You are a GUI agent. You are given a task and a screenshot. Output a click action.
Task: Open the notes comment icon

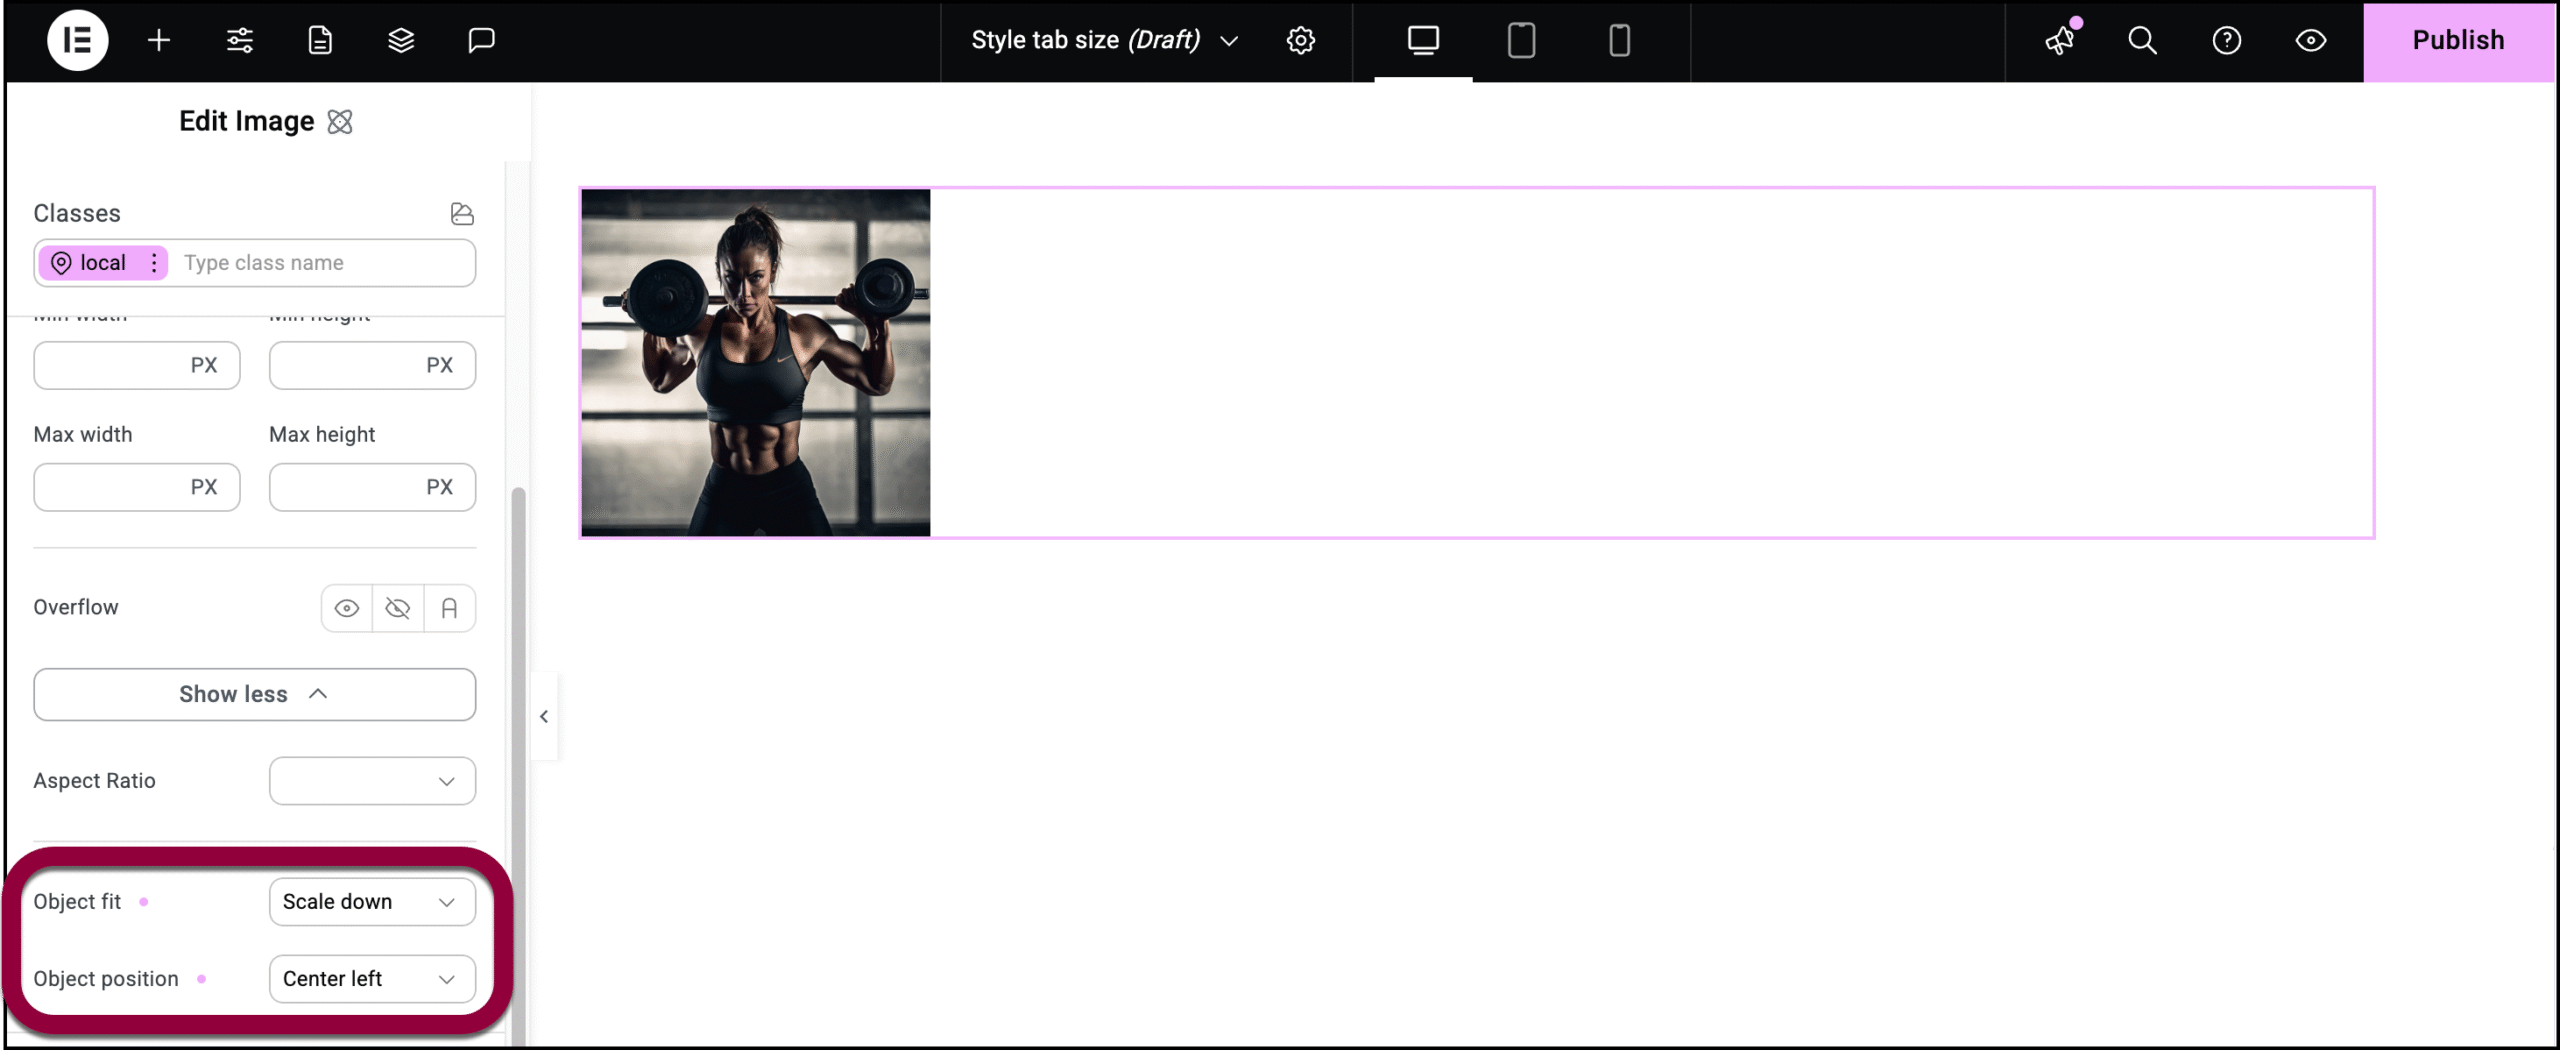point(481,40)
